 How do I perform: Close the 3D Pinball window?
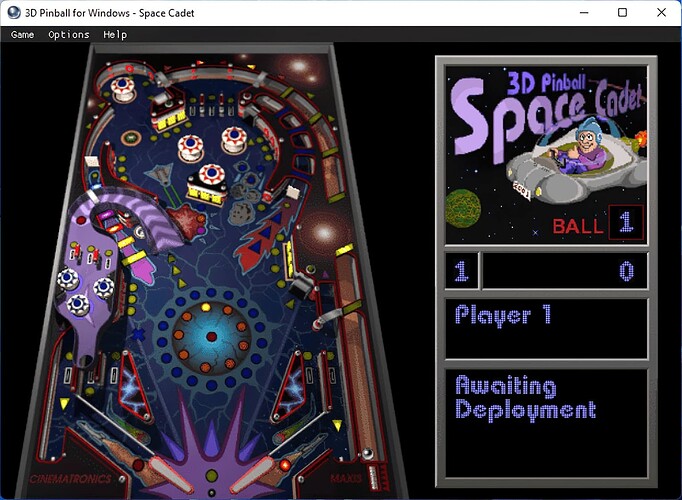(661, 13)
